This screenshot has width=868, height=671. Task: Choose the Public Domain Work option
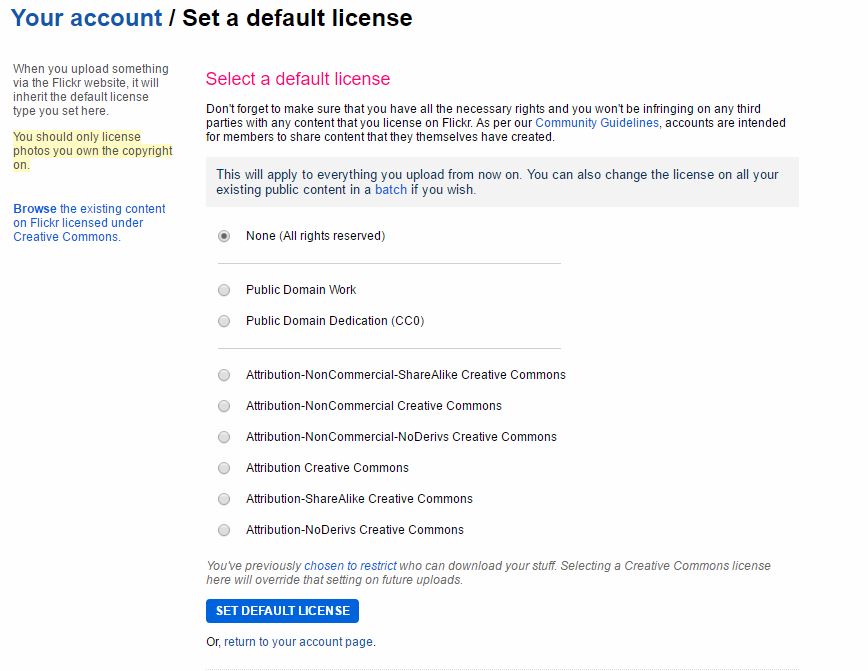[224, 290]
